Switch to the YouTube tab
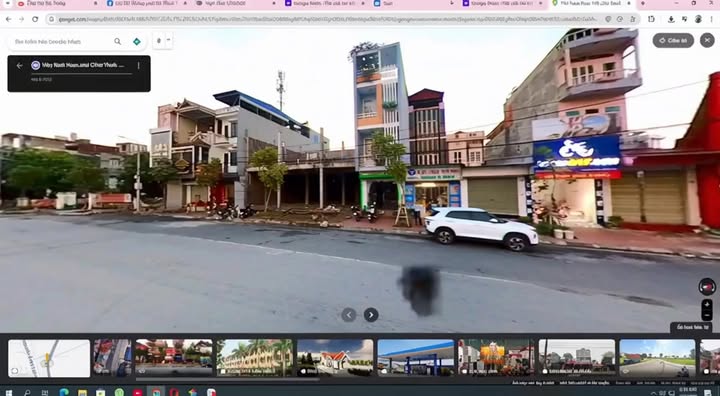 pos(58,3)
